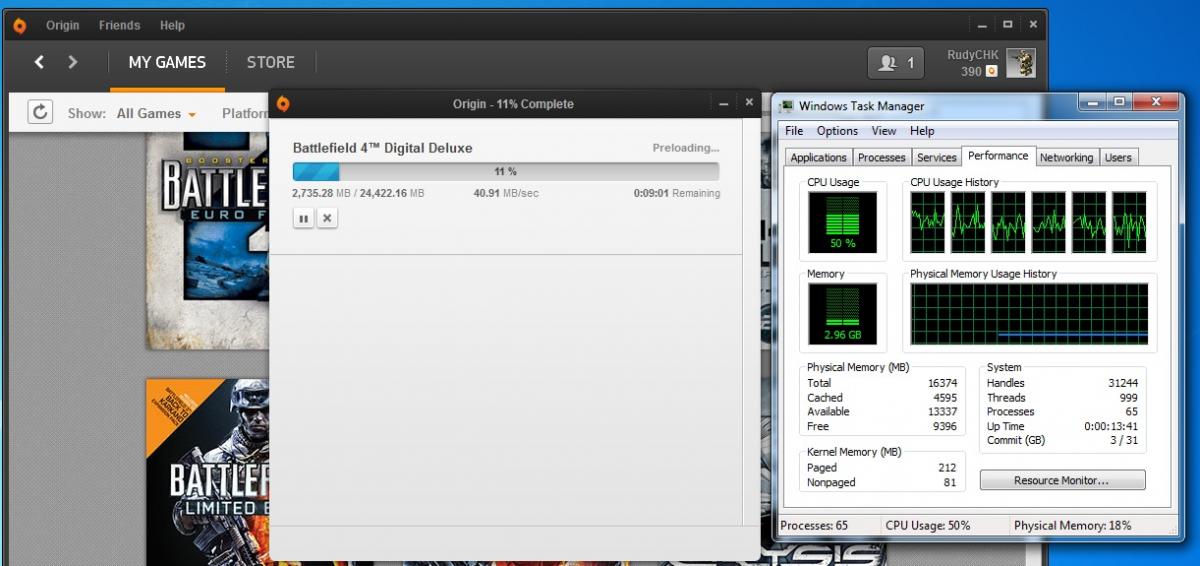Image resolution: width=1200 pixels, height=566 pixels.
Task: Expand the Show All Games dropdown
Action: (155, 114)
